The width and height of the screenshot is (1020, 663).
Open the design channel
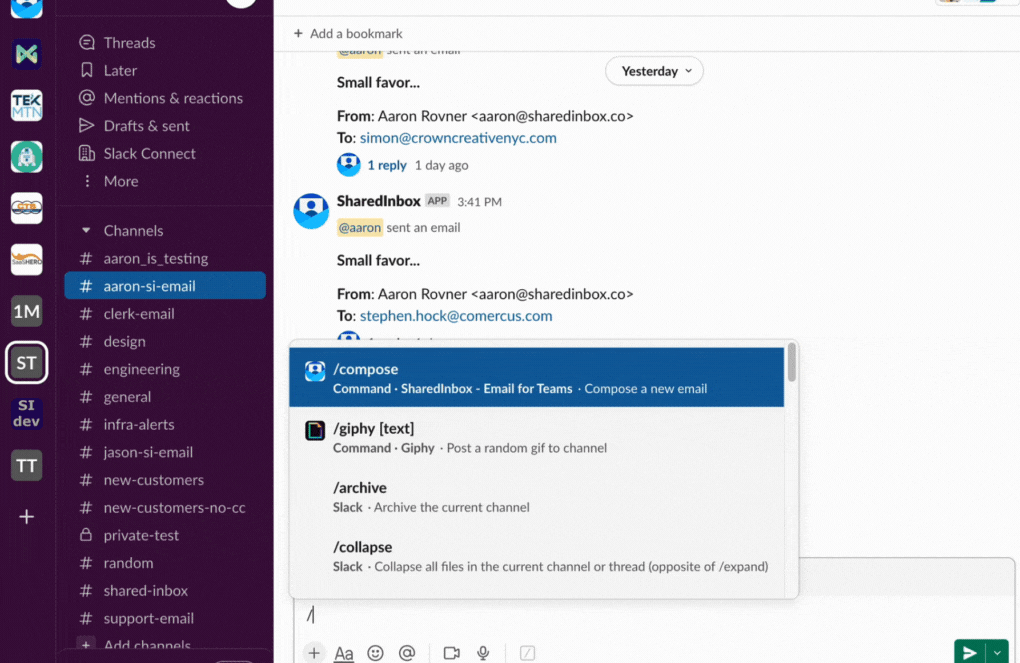165,342
